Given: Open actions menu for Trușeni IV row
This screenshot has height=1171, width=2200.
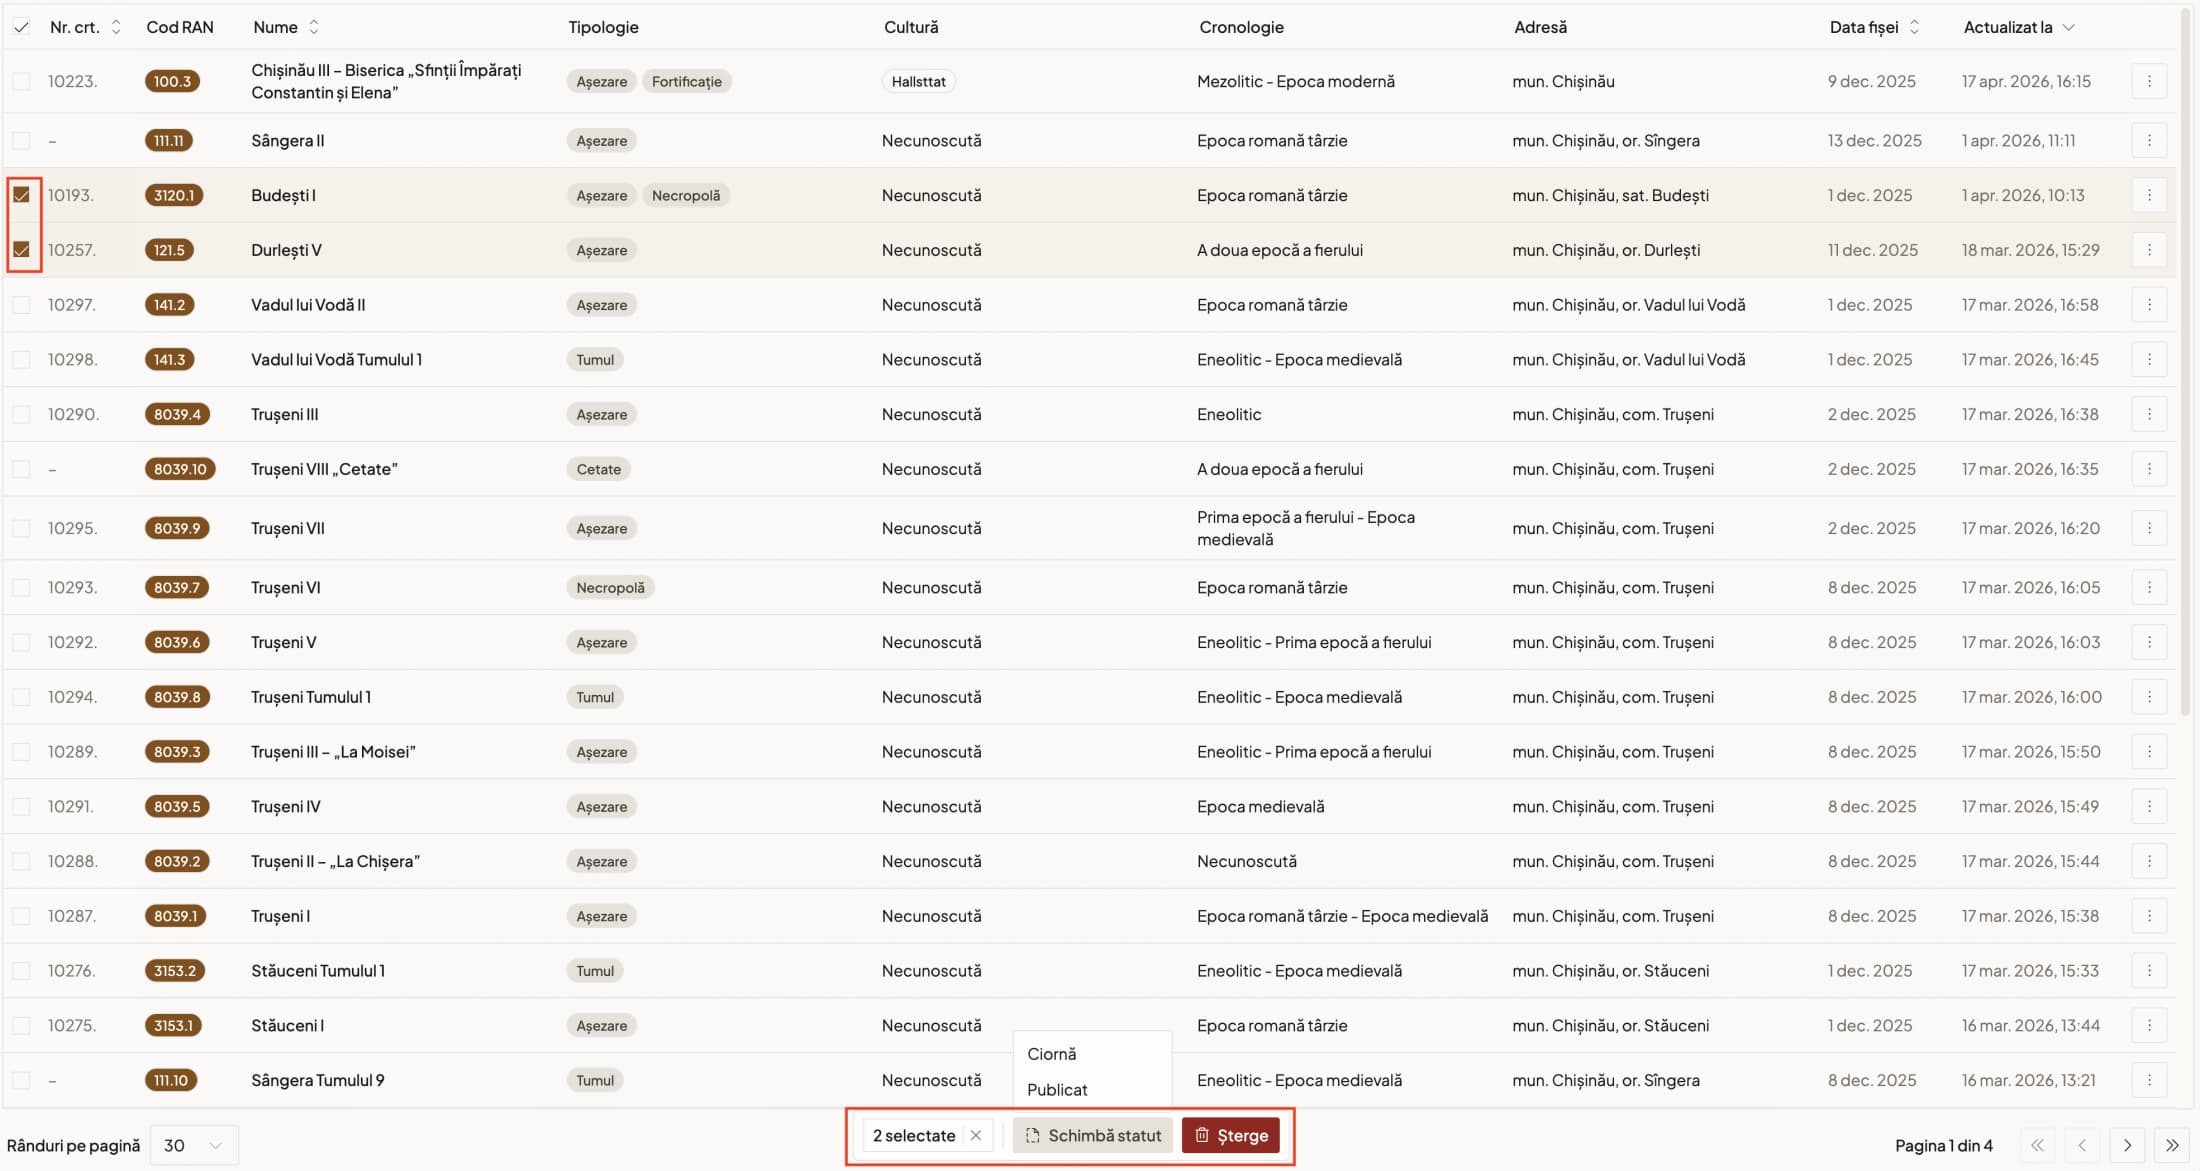Looking at the screenshot, I should click(2149, 806).
